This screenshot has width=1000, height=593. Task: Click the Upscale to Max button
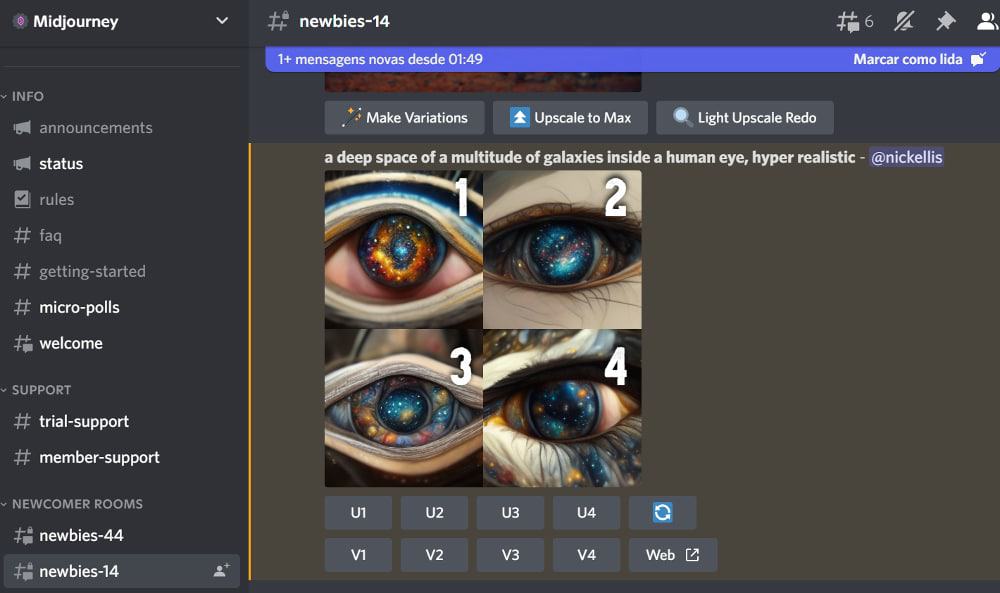tap(570, 117)
